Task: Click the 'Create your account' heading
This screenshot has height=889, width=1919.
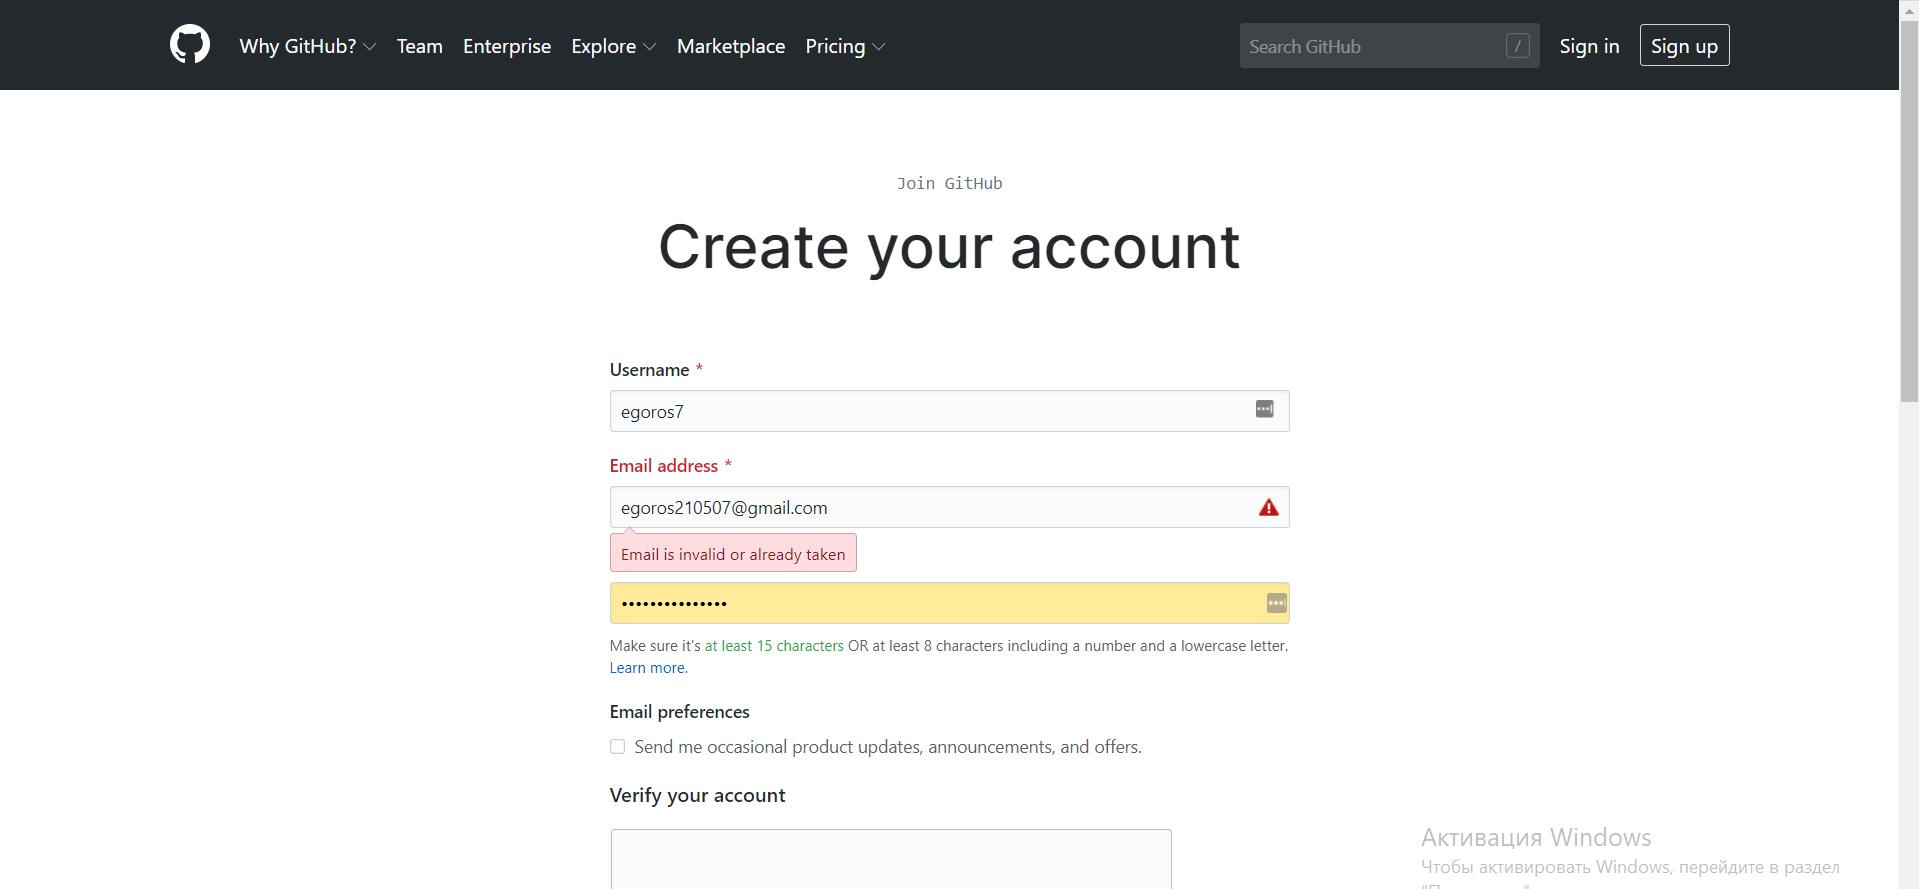Action: pos(949,247)
